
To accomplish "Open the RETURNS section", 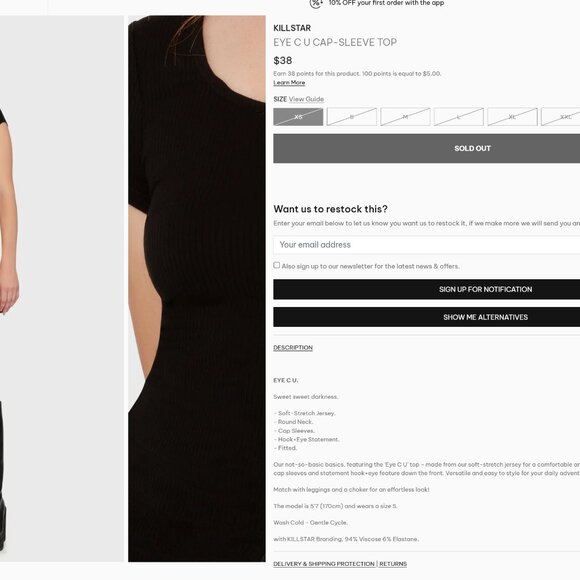I will [x=393, y=564].
